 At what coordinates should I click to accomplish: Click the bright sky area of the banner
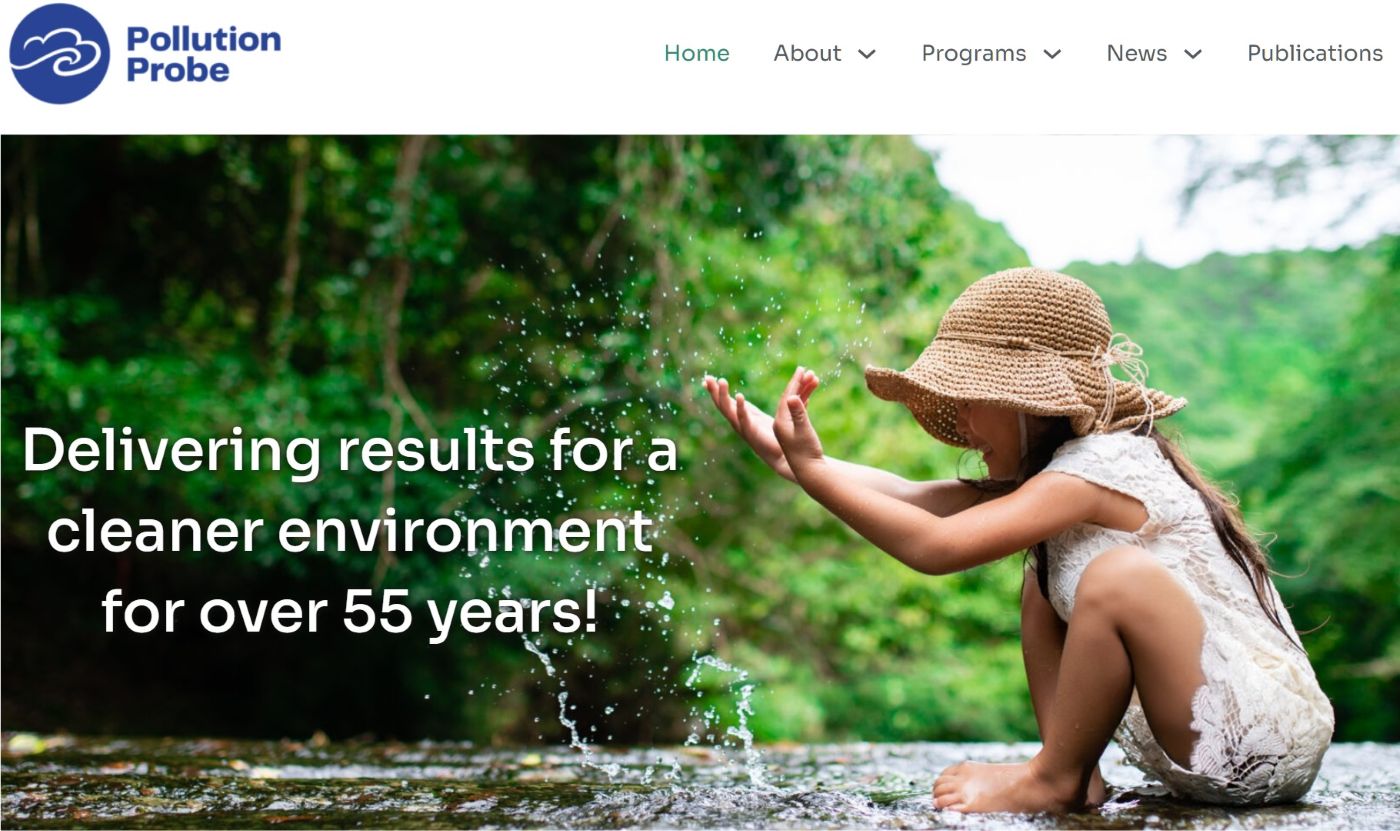(1150, 195)
